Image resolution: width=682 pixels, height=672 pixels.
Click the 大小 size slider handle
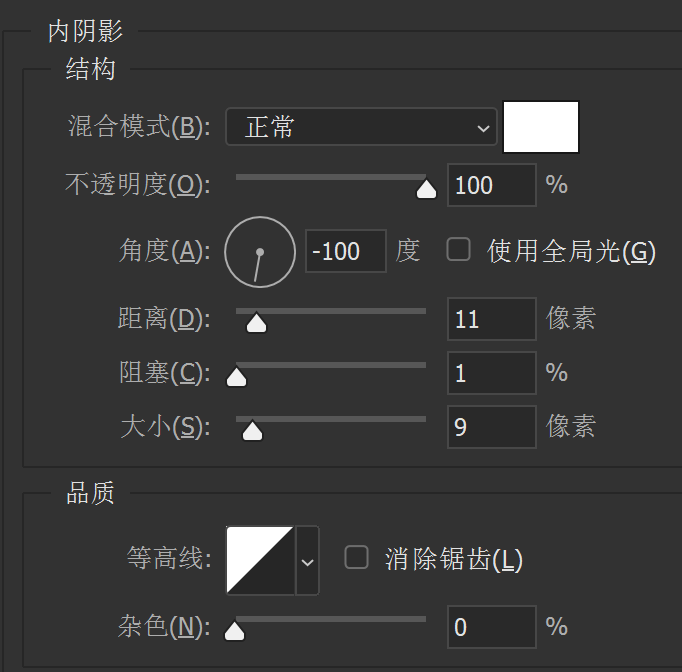pos(253,431)
